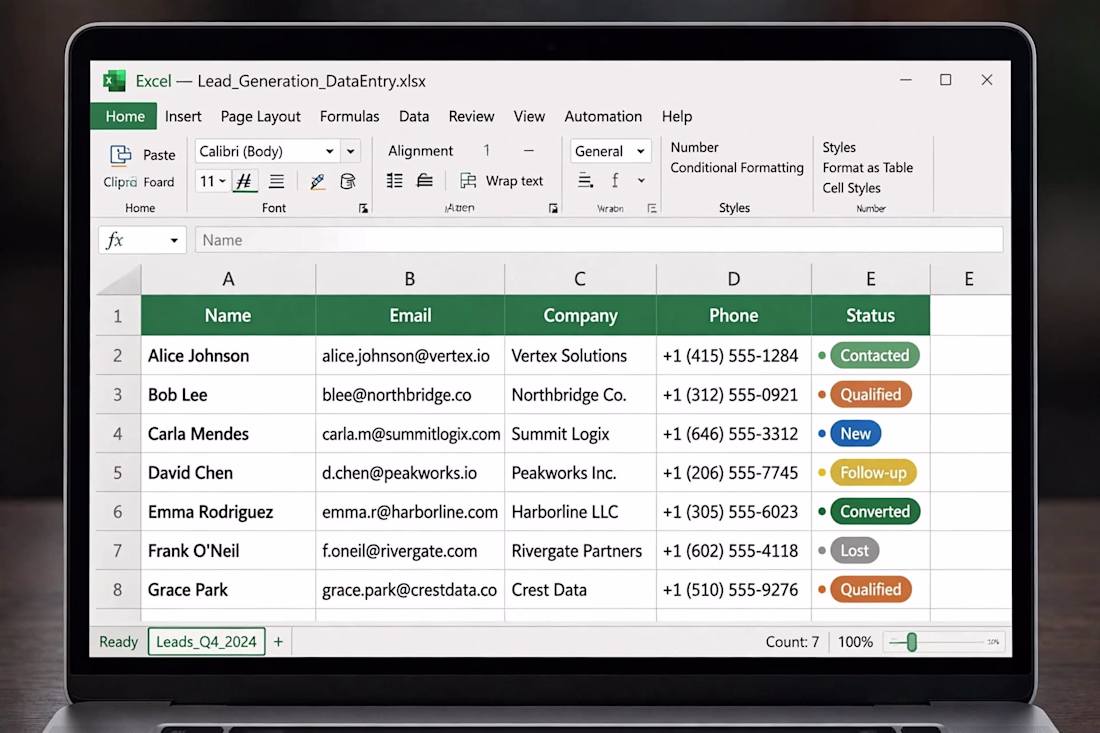Click the fx insert function icon
The image size is (1100, 733).
(115, 240)
